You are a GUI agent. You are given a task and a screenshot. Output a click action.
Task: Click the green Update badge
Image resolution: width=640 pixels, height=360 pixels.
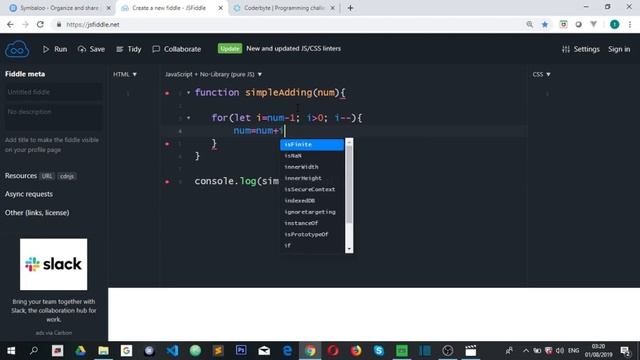230,49
